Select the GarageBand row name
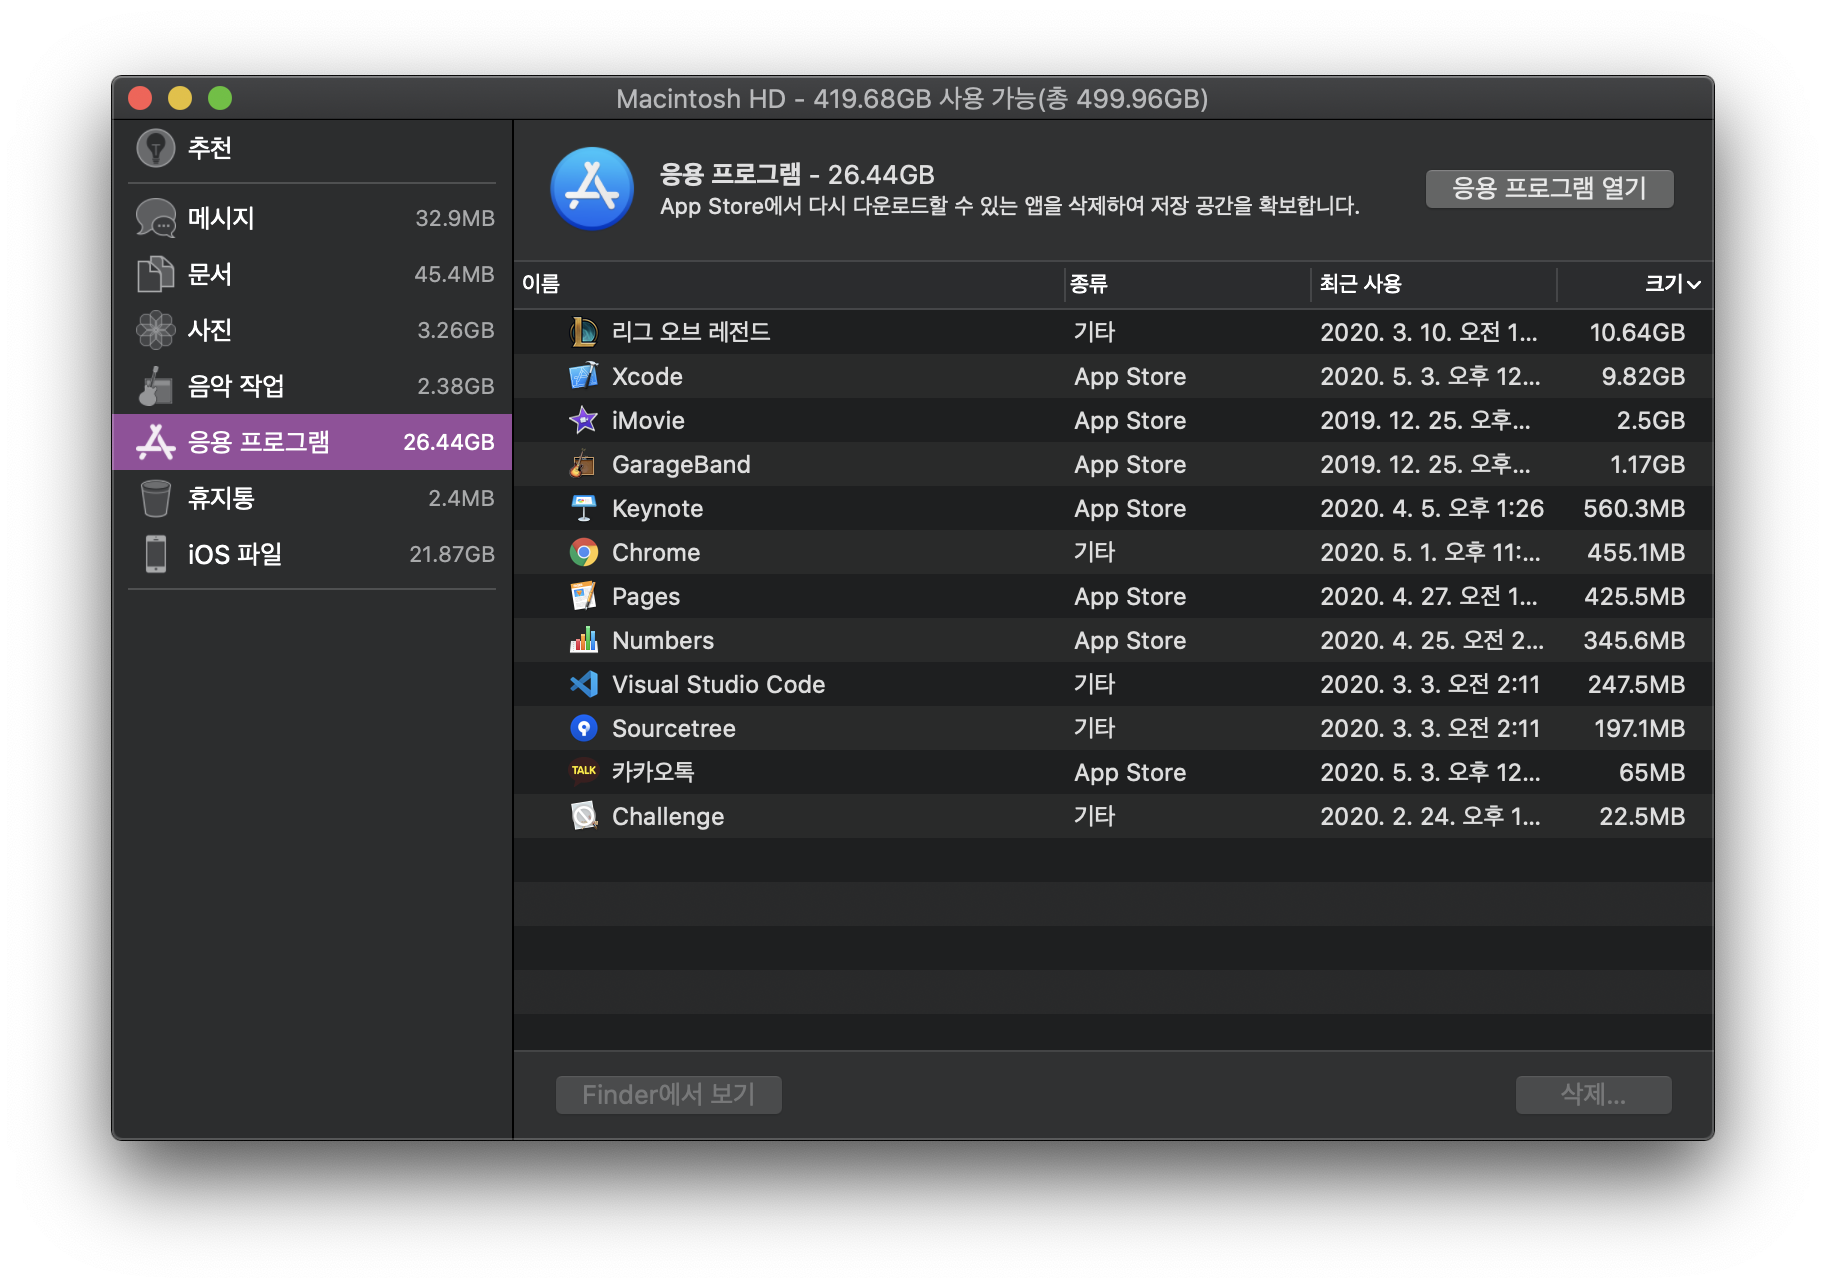This screenshot has width=1826, height=1288. (681, 464)
